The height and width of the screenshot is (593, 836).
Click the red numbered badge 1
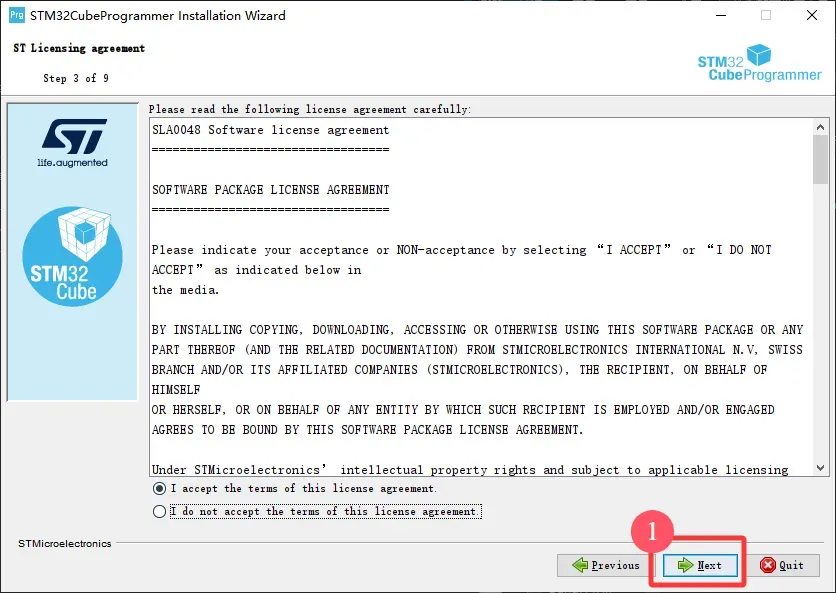tap(652, 532)
